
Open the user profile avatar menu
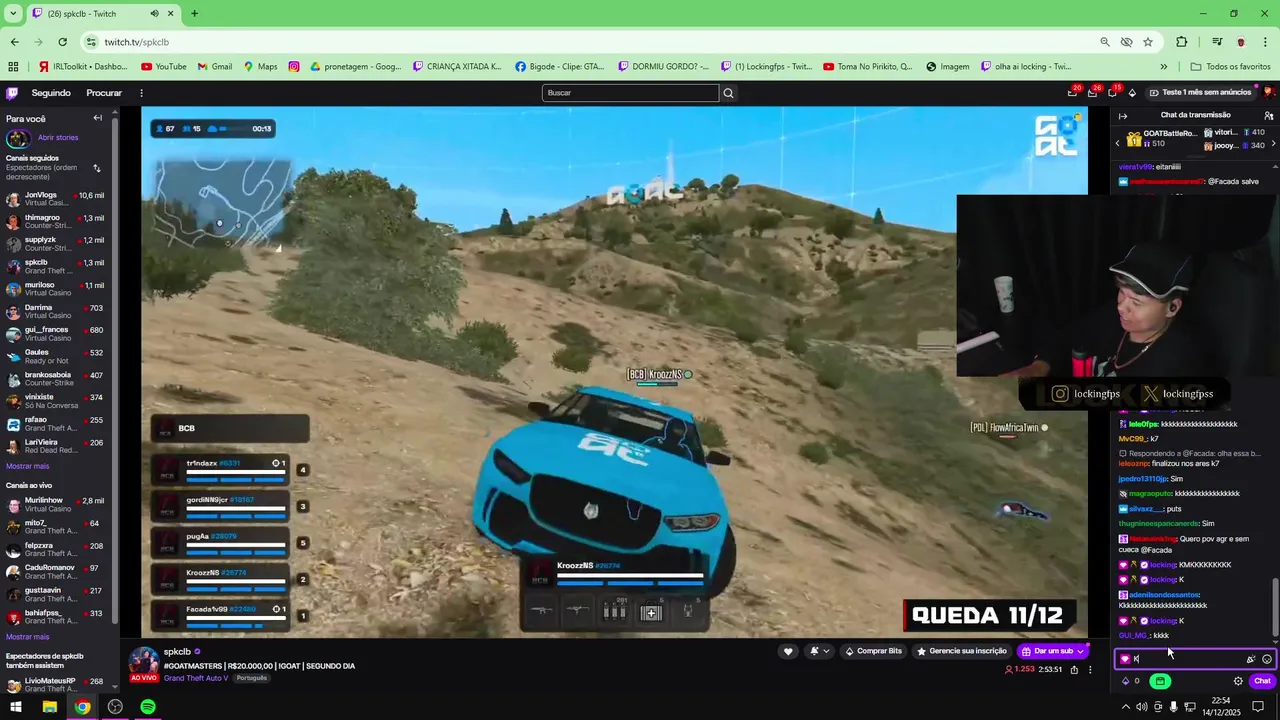pos(1268,92)
